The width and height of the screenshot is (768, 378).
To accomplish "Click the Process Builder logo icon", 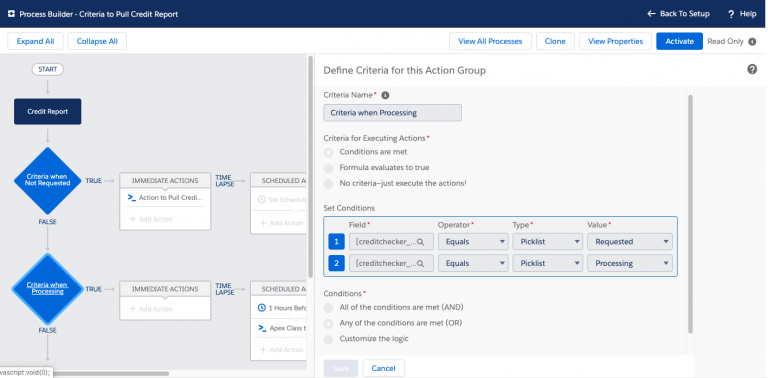I will (11, 14).
